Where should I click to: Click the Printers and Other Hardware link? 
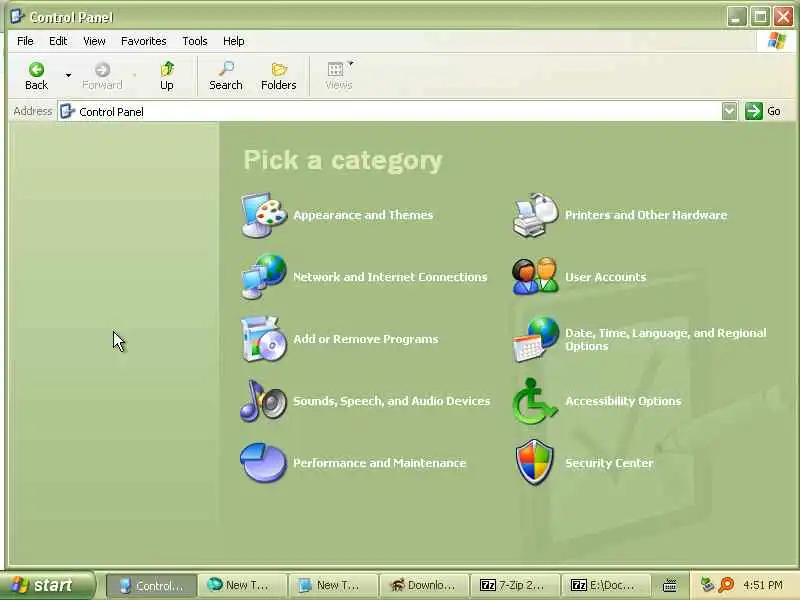[x=646, y=215]
